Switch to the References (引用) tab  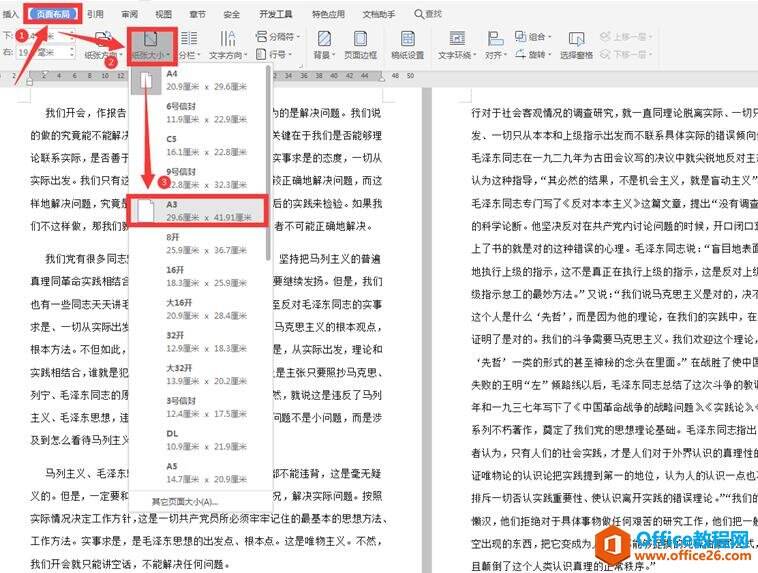coord(95,14)
